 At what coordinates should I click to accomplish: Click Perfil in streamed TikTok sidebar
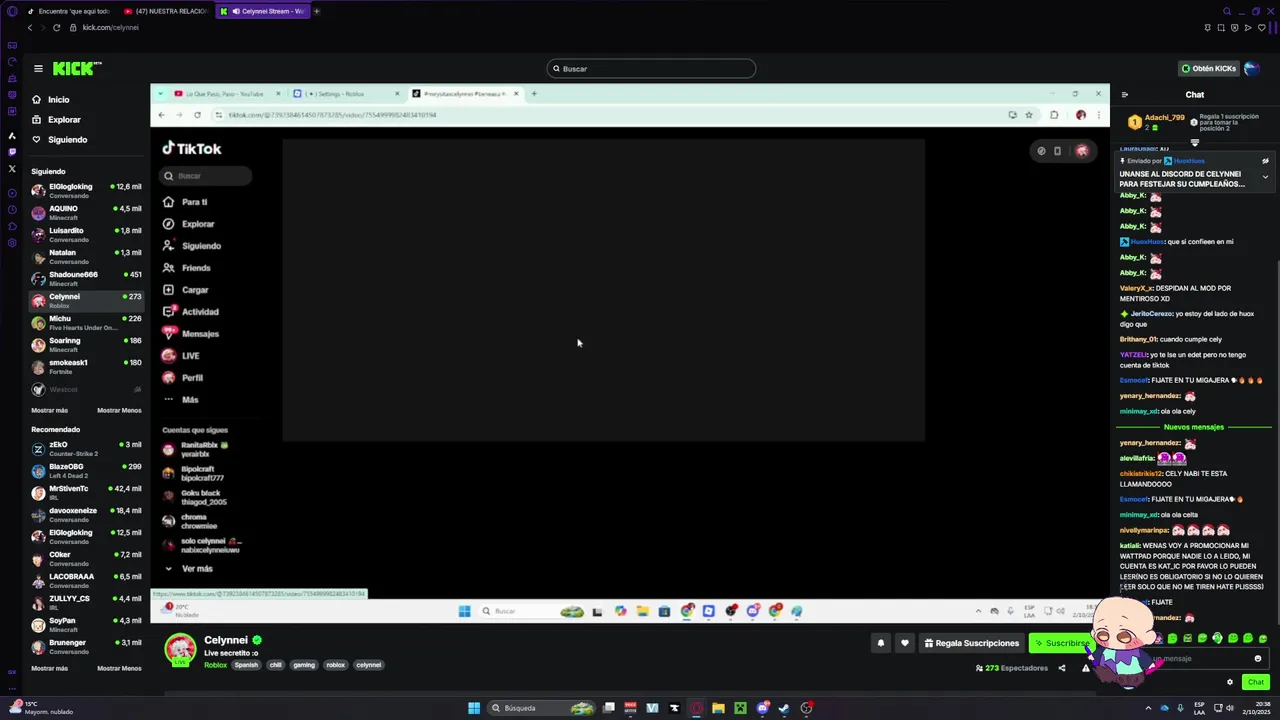point(192,378)
